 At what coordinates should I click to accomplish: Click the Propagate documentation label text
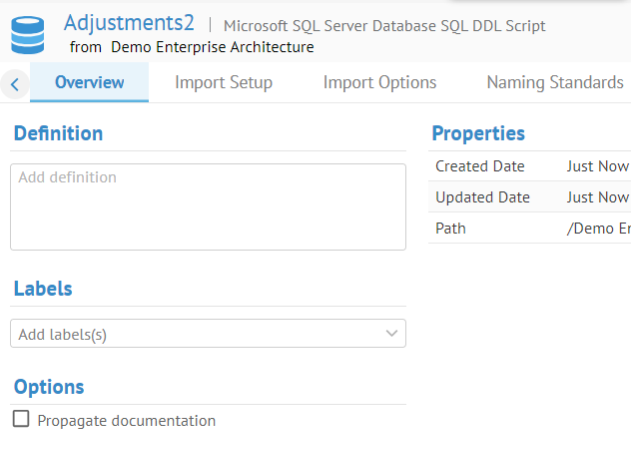click(126, 421)
